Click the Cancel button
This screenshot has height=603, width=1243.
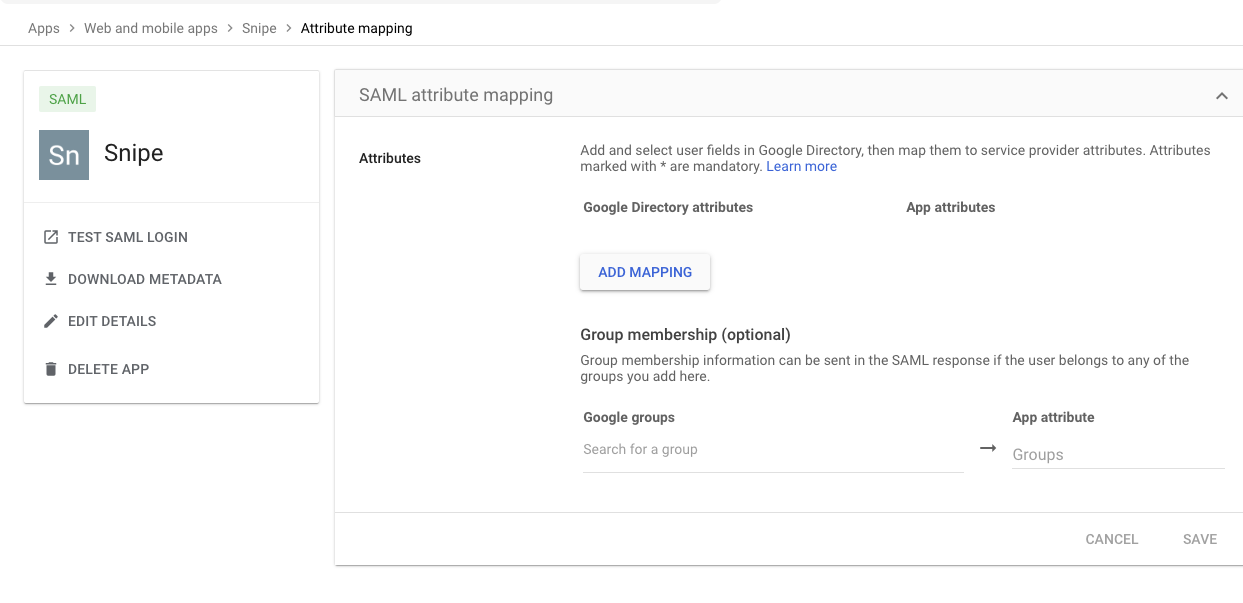1112,539
